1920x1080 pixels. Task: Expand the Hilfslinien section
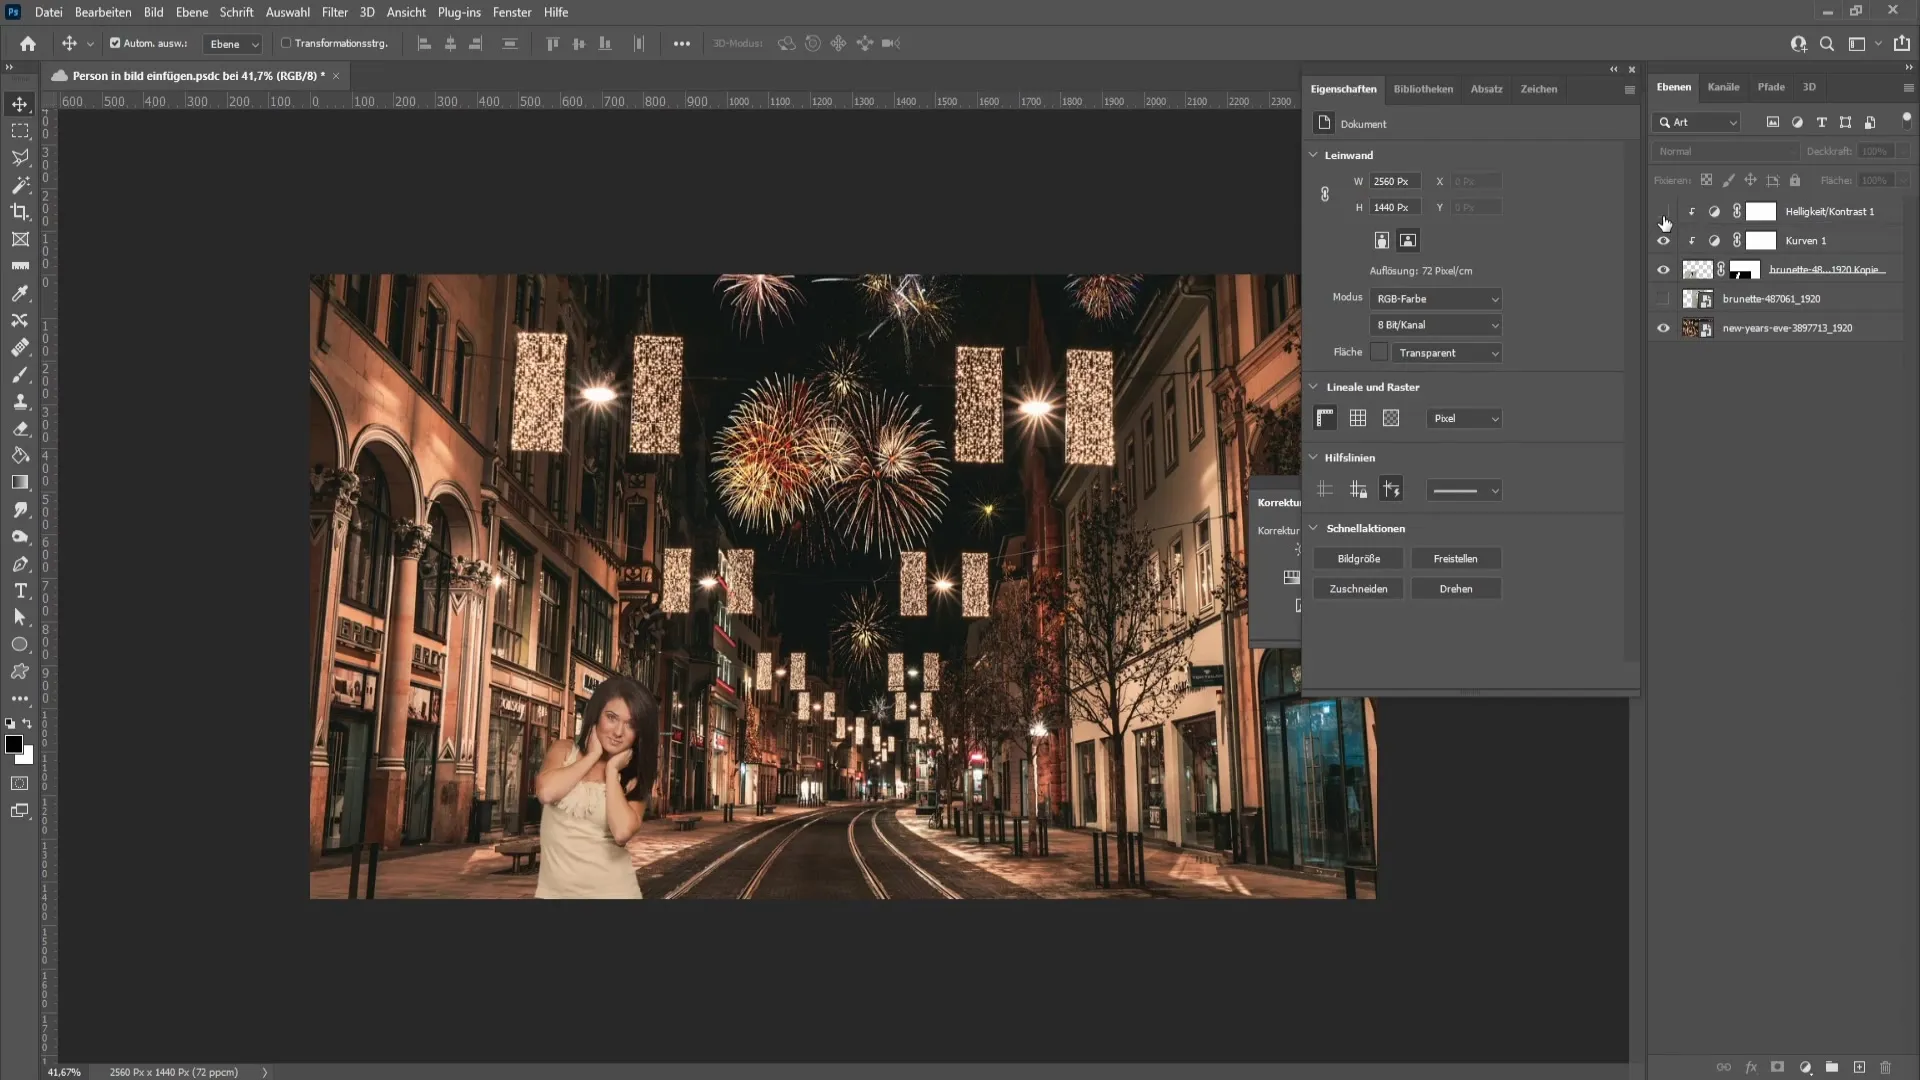click(1315, 458)
